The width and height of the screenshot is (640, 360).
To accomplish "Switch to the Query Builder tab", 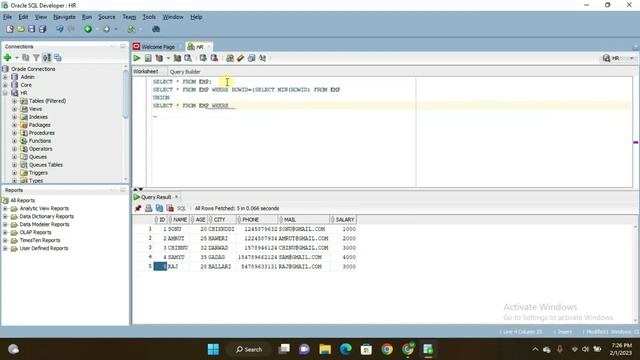I will tap(185, 72).
